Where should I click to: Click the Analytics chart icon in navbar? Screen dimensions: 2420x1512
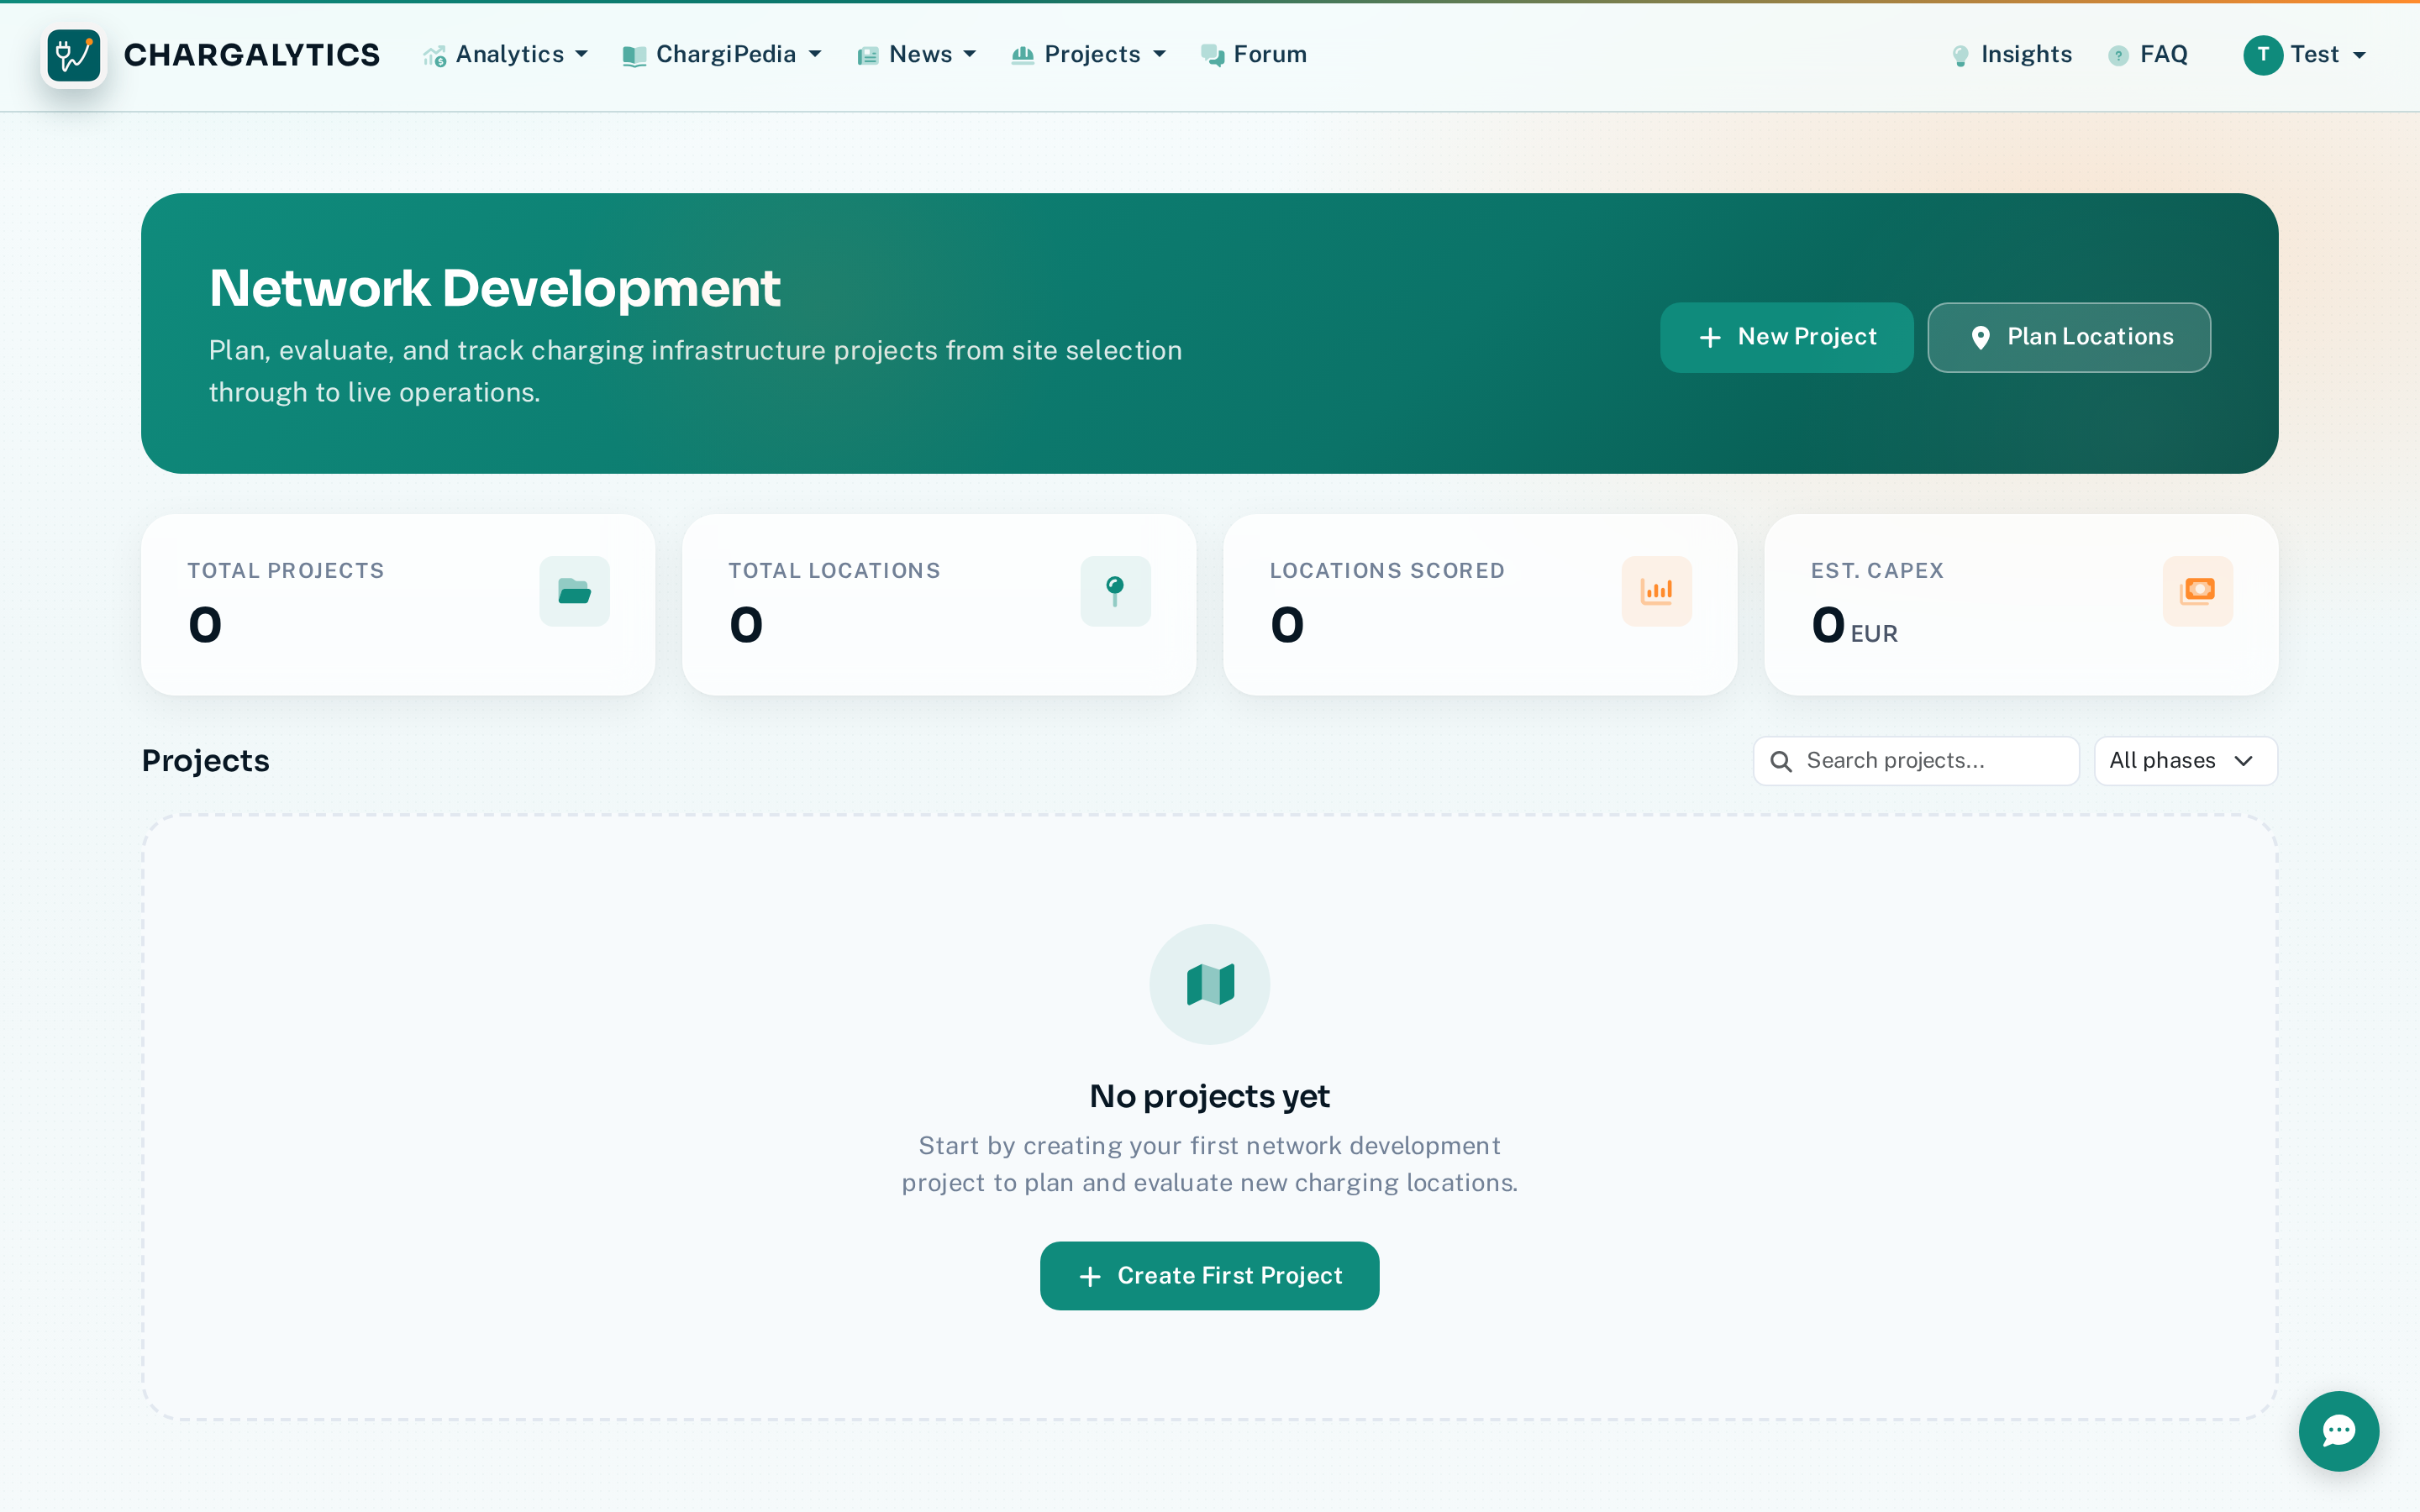[435, 57]
